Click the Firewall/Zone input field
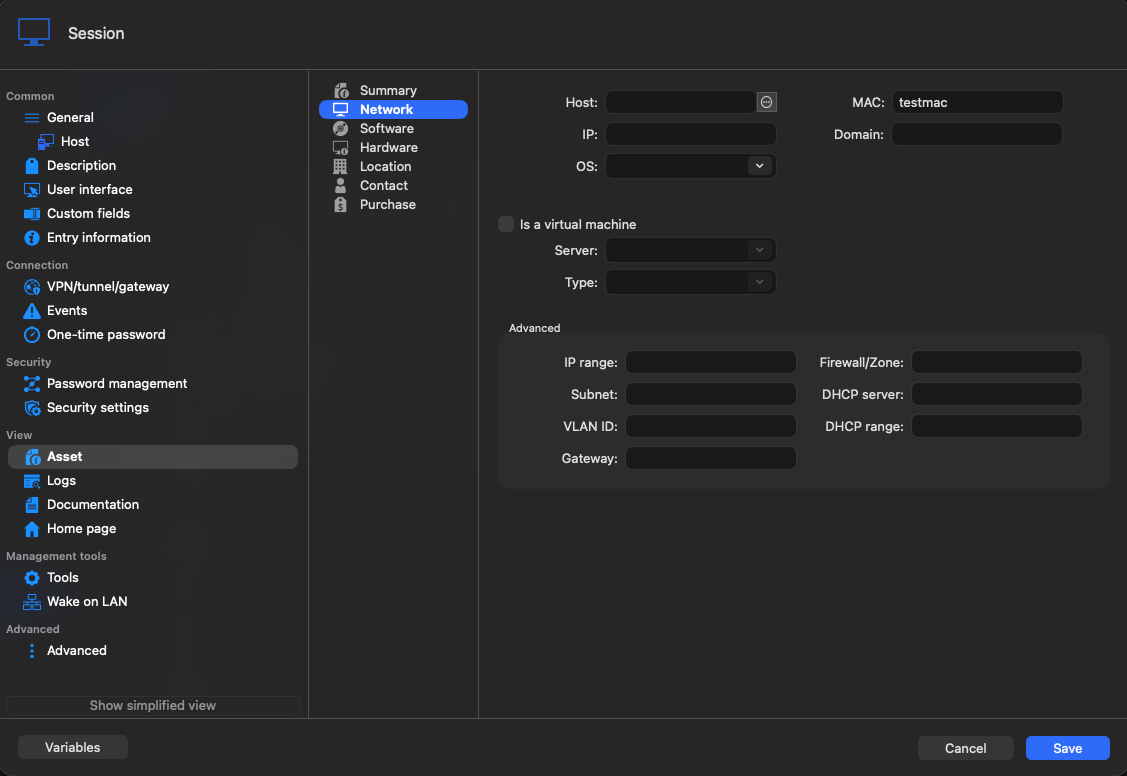This screenshot has width=1127, height=776. coord(996,362)
